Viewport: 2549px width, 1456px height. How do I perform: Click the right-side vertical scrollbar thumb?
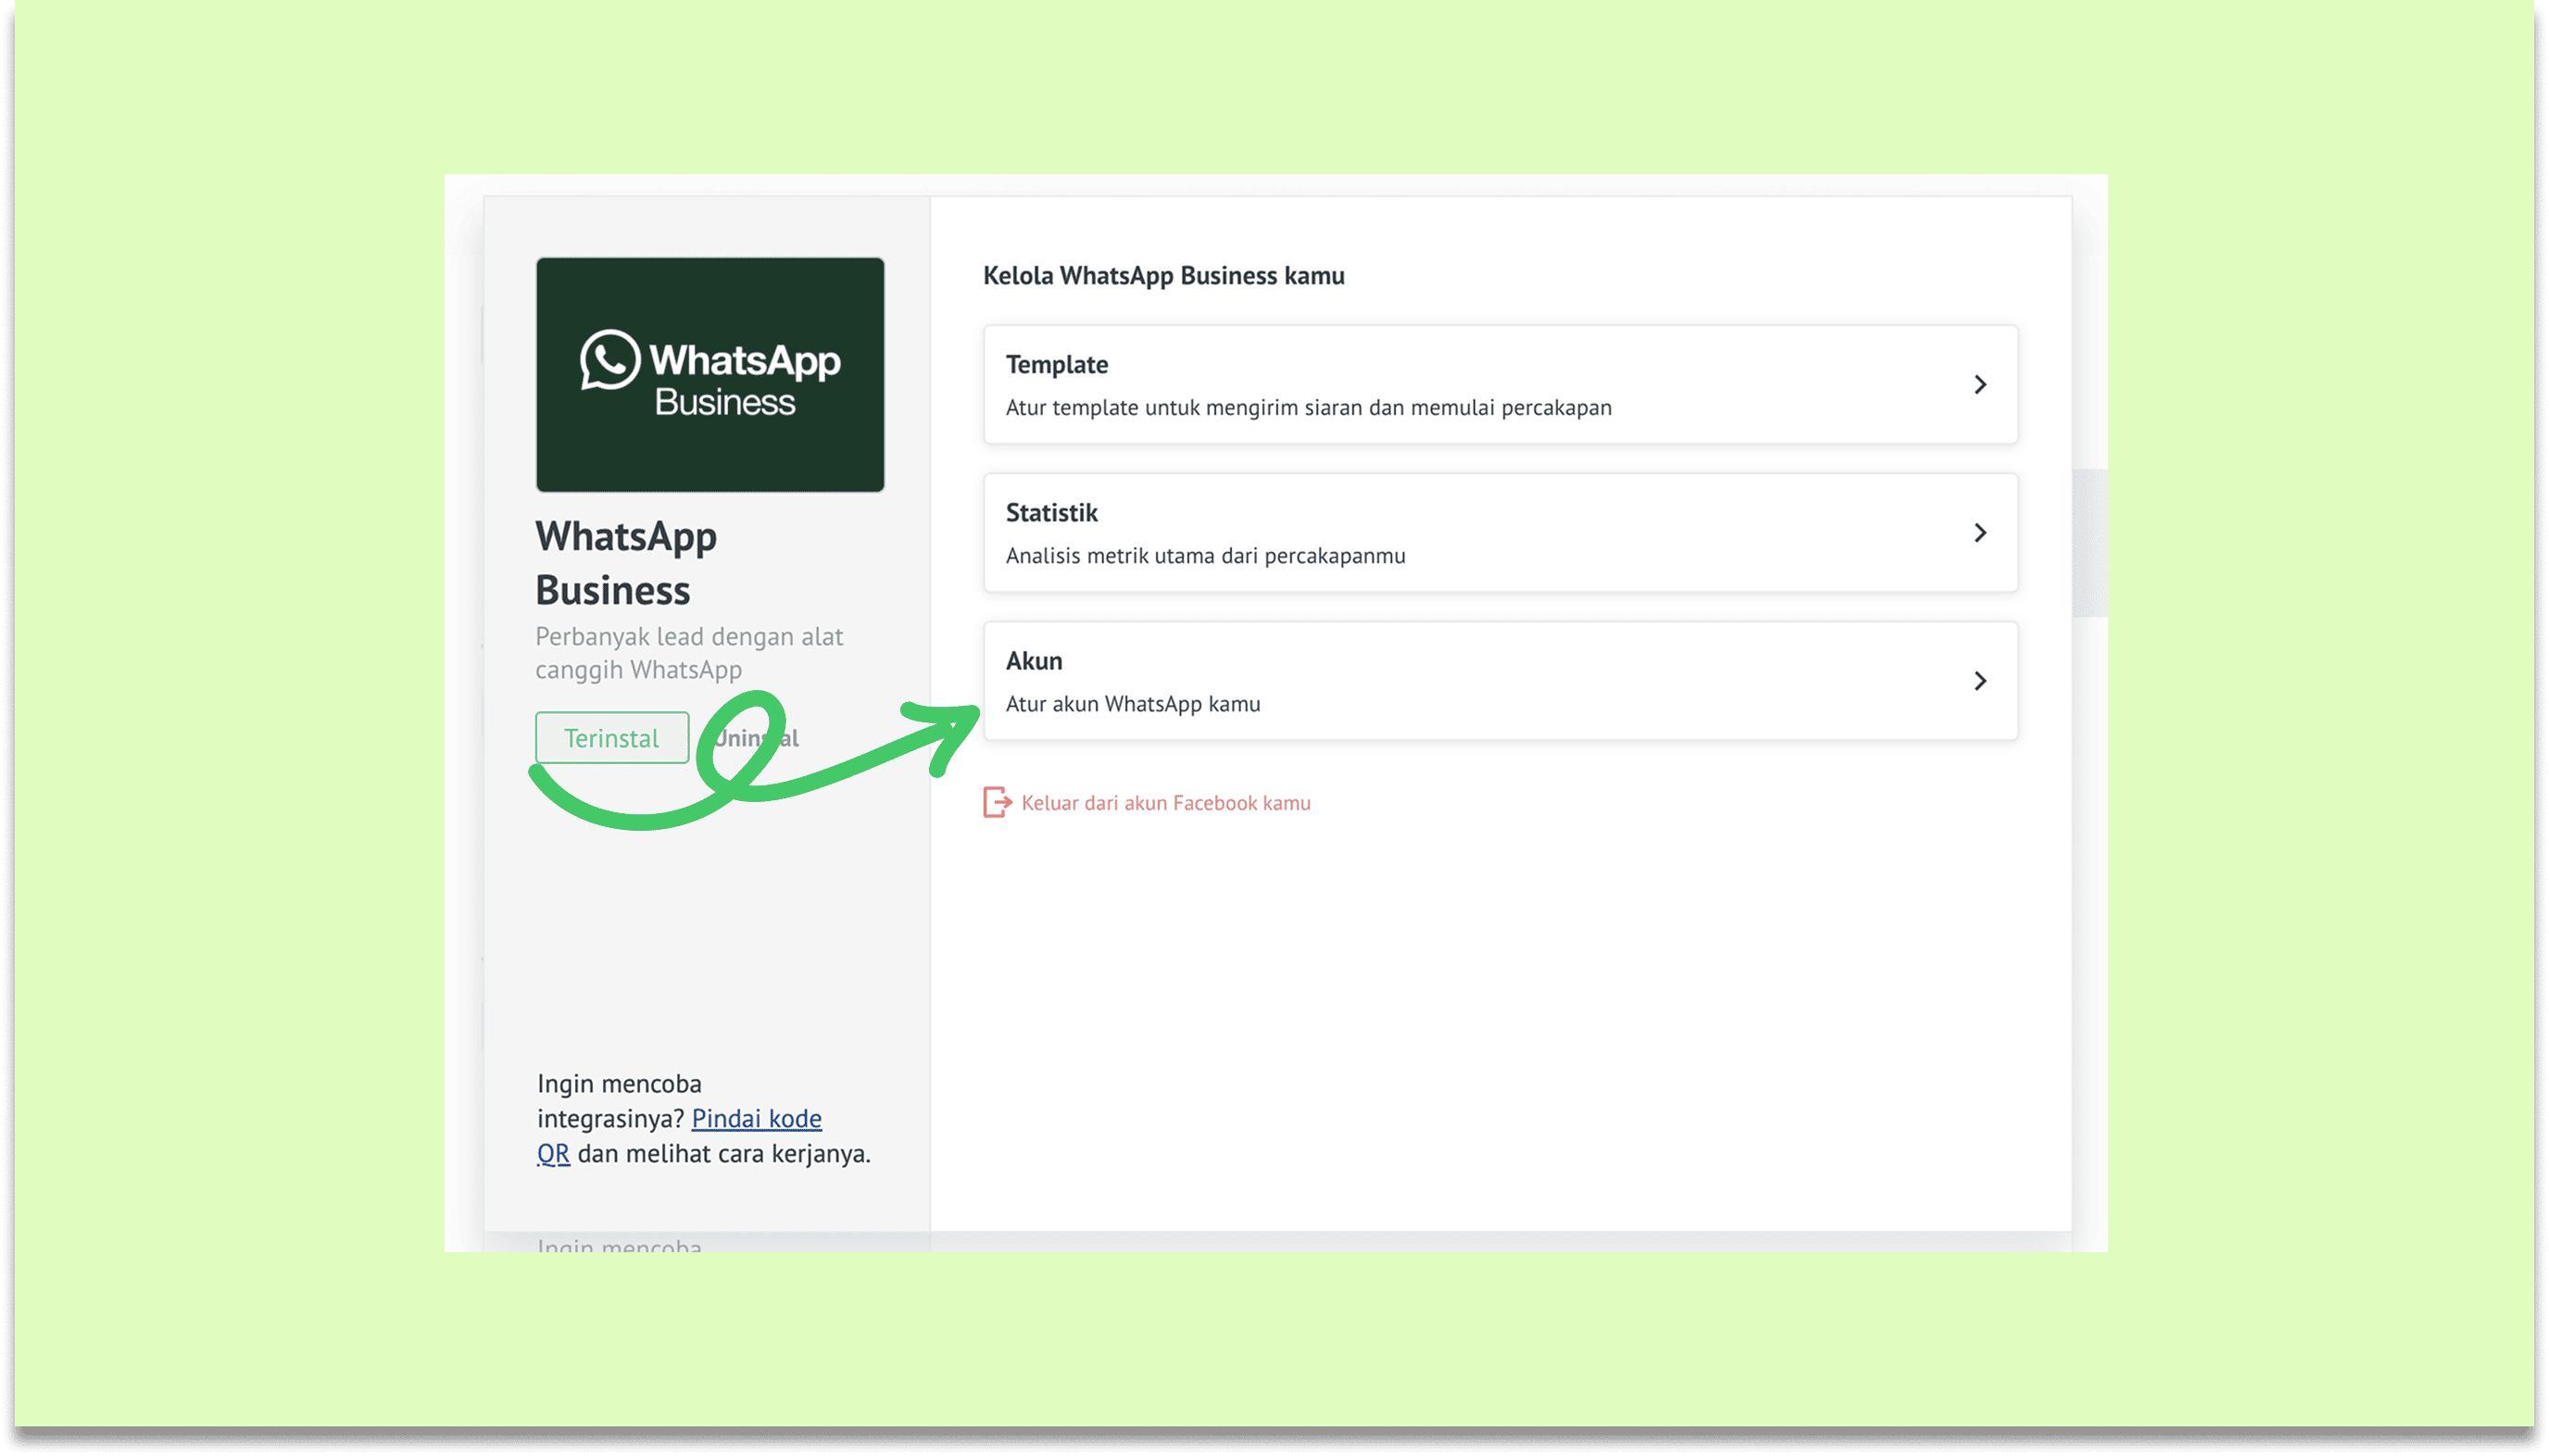[2089, 543]
